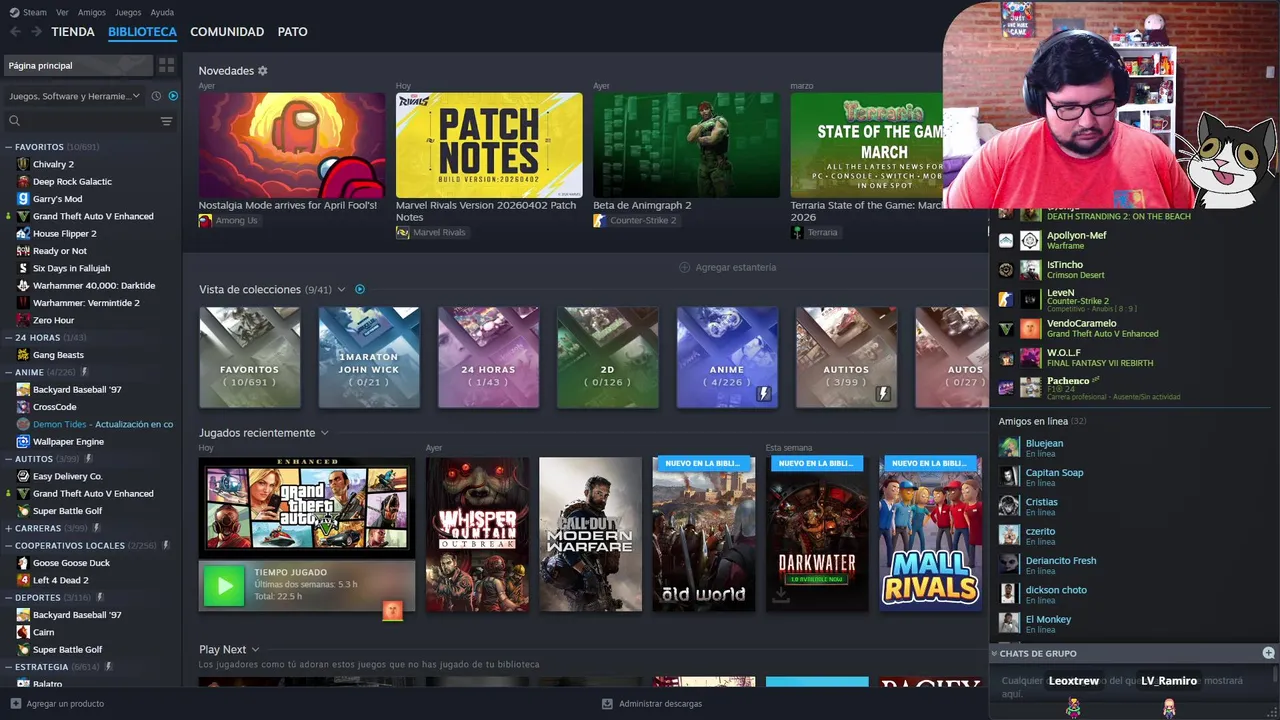
Task: Click Goose Goose Duck icon in sidebar
Action: point(23,563)
